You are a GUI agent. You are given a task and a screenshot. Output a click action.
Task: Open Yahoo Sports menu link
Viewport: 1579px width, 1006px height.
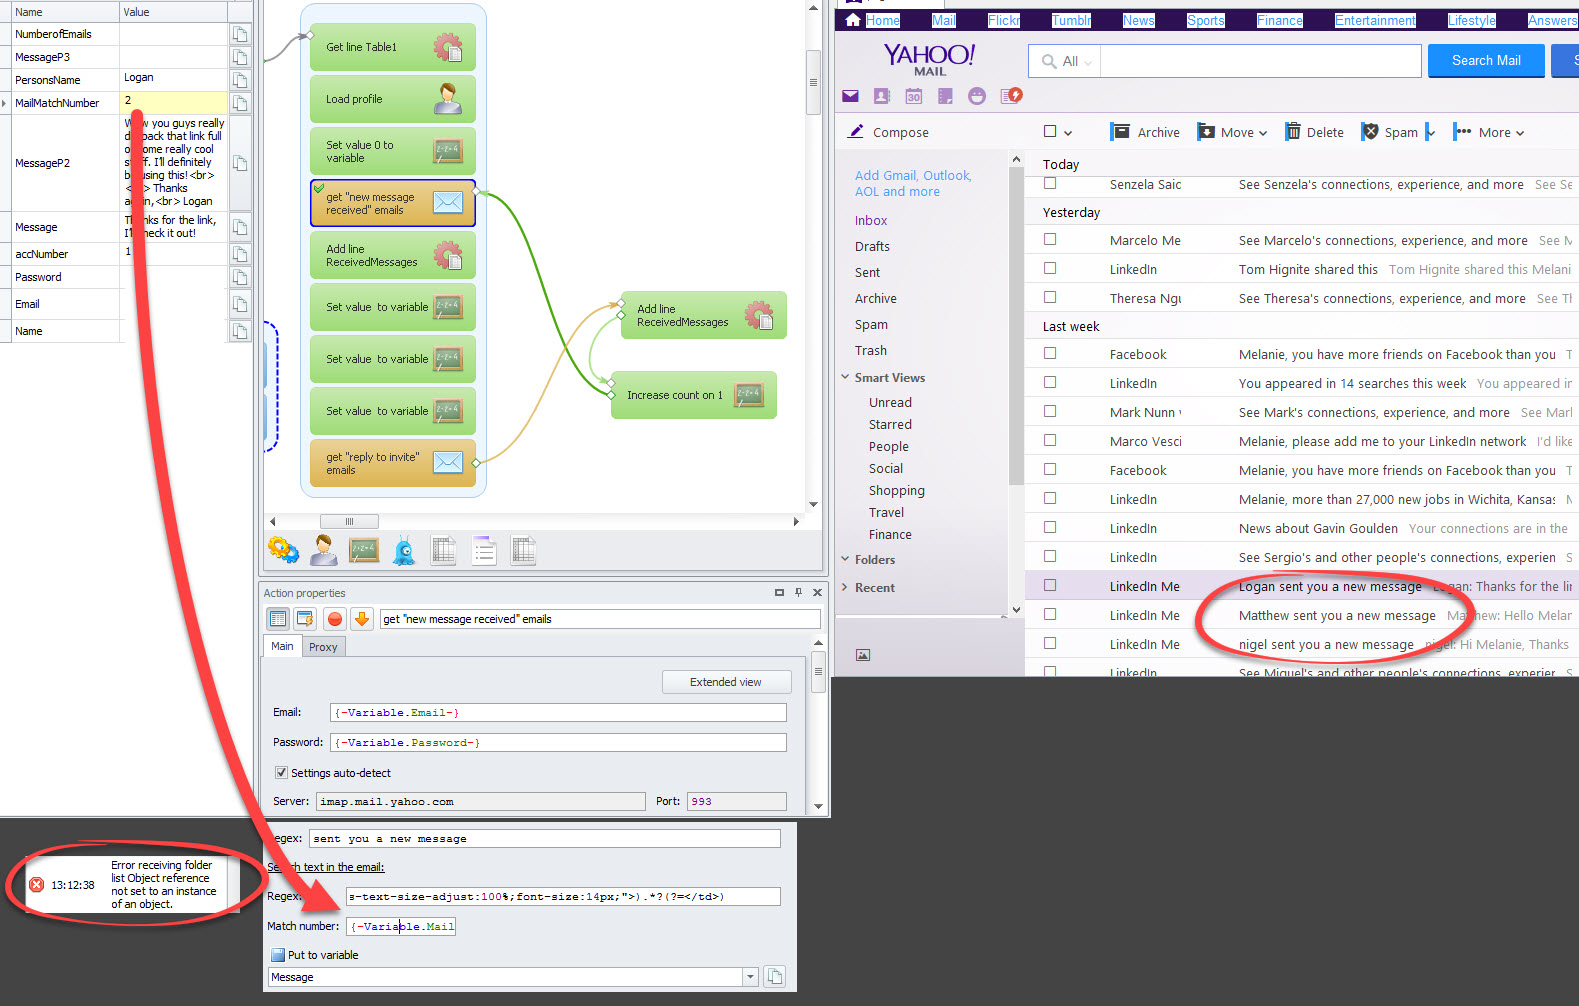click(1205, 20)
